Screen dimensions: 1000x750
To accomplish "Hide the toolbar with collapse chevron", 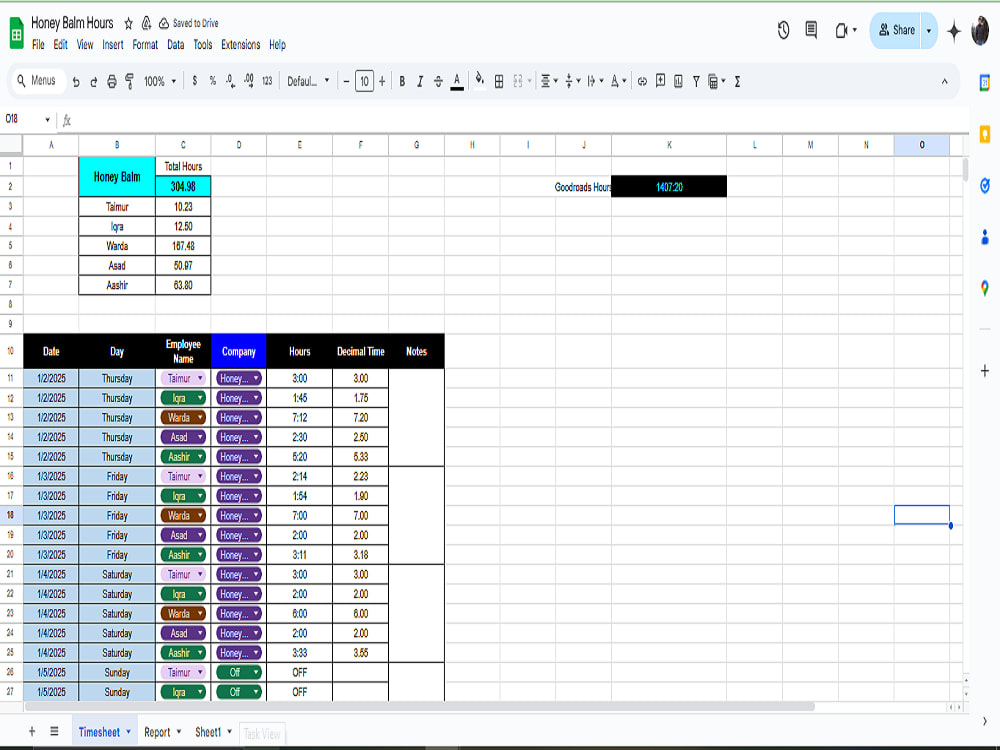I will pos(945,82).
